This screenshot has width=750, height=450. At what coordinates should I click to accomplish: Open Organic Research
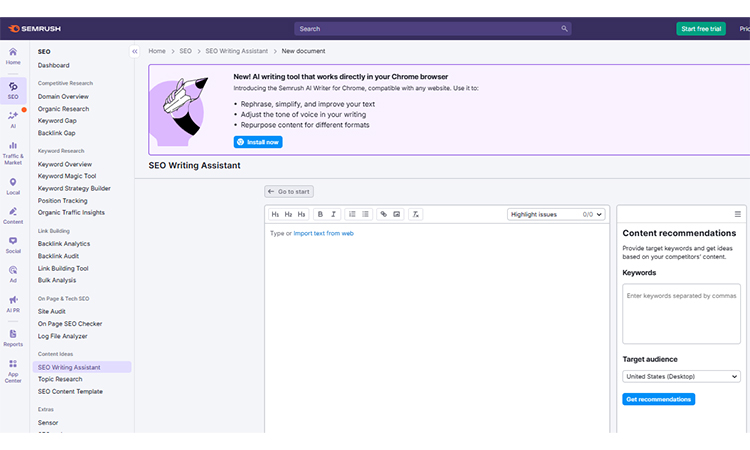pyautogui.click(x=63, y=109)
